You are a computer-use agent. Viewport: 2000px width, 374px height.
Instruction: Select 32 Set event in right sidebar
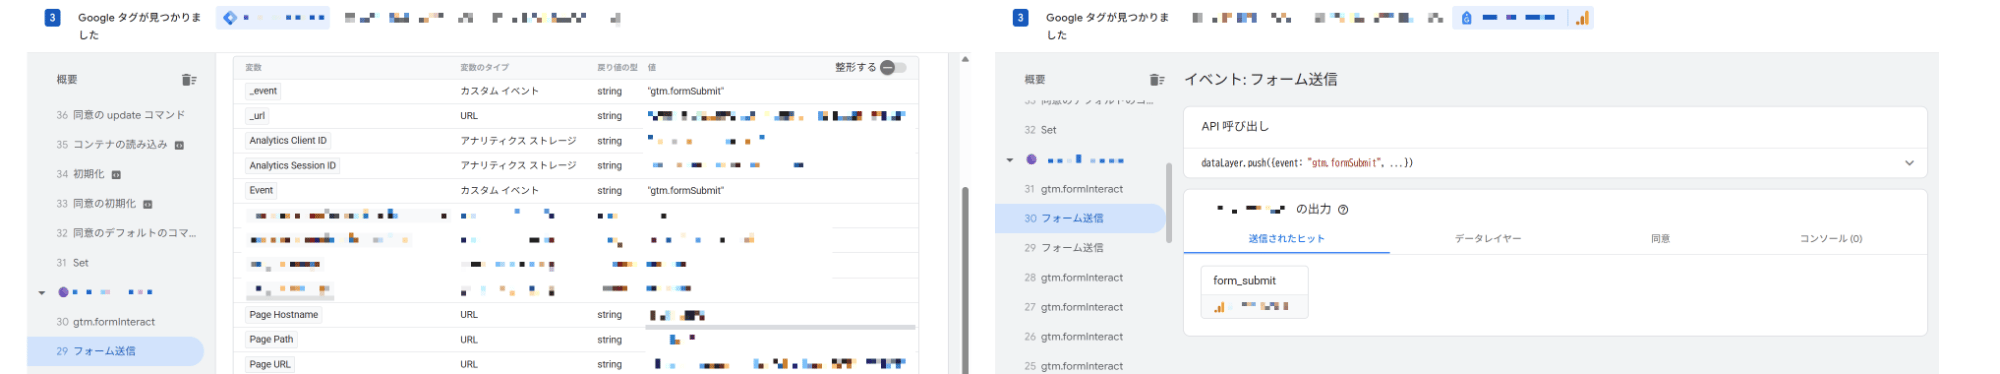pos(1040,130)
